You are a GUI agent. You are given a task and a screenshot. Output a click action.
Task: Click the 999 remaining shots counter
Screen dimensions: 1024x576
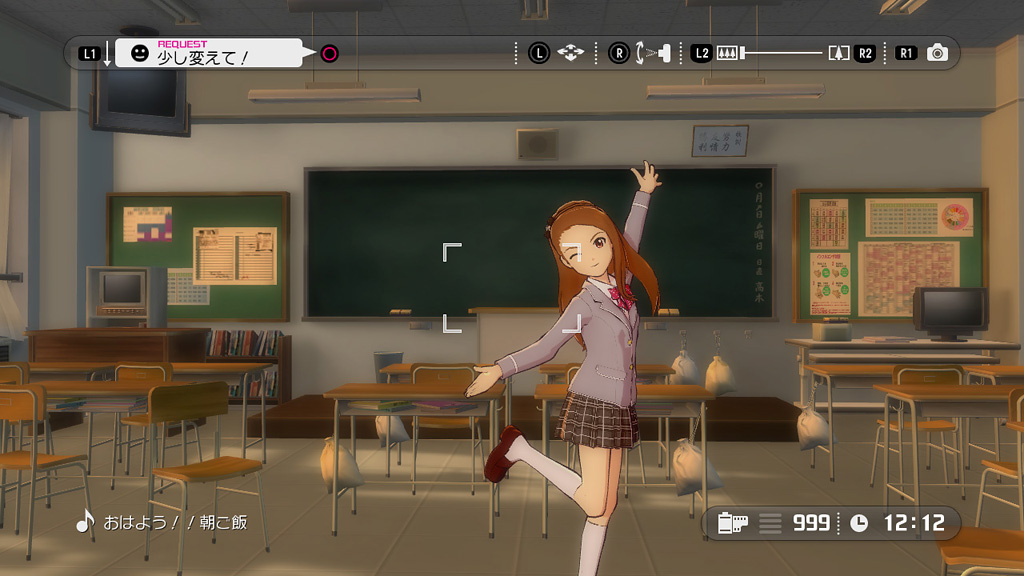(811, 522)
